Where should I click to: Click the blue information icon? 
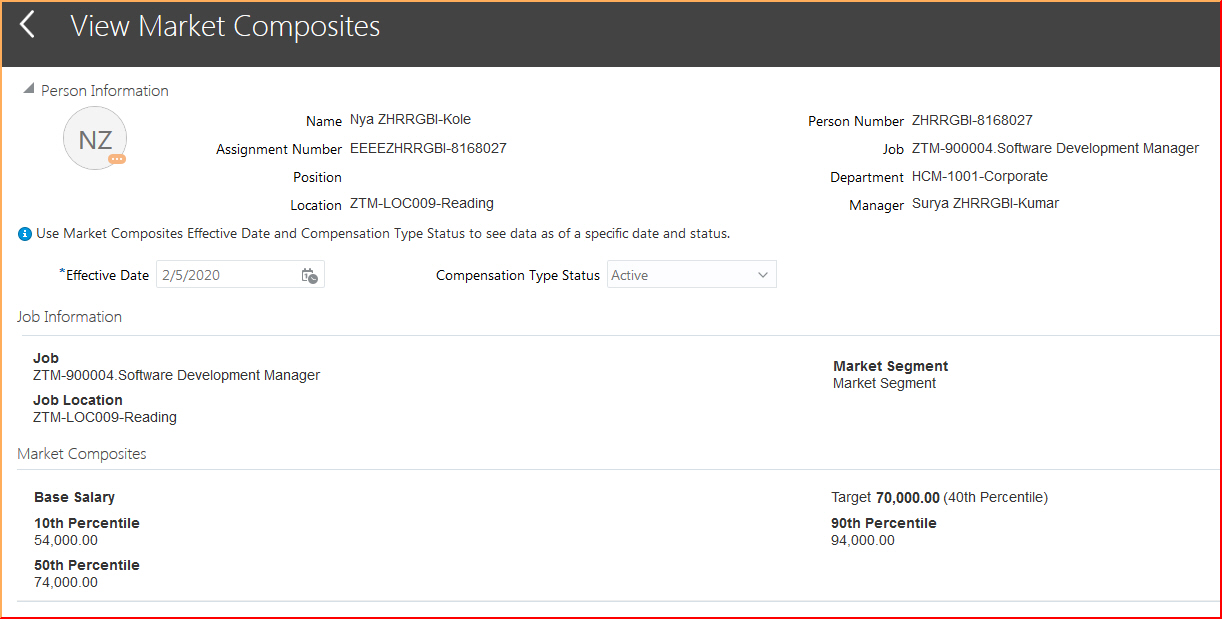tap(25, 234)
